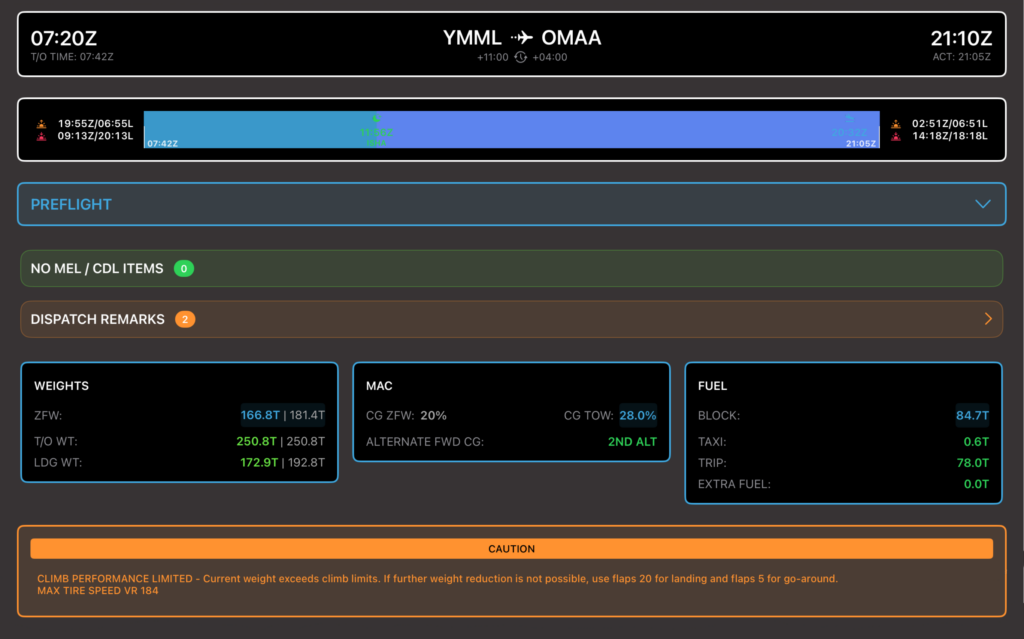Click the sunset icon beside 09:13Z/20:13L

point(41,136)
